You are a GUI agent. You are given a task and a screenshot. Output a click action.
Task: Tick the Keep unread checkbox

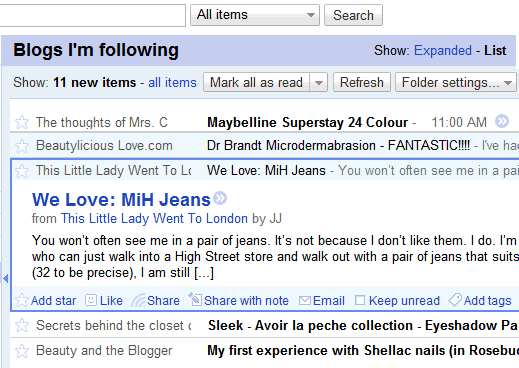[360, 300]
